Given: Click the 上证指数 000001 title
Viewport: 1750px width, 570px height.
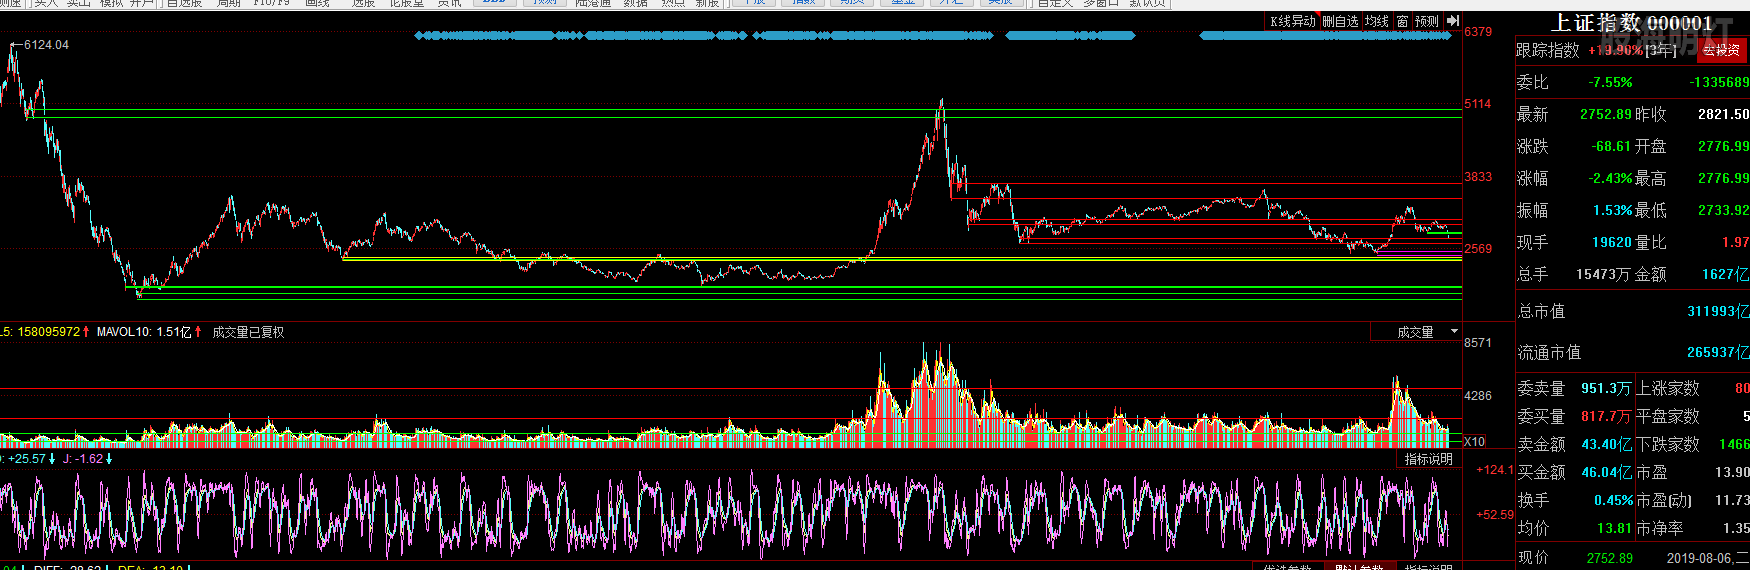Looking at the screenshot, I should coord(1631,23).
